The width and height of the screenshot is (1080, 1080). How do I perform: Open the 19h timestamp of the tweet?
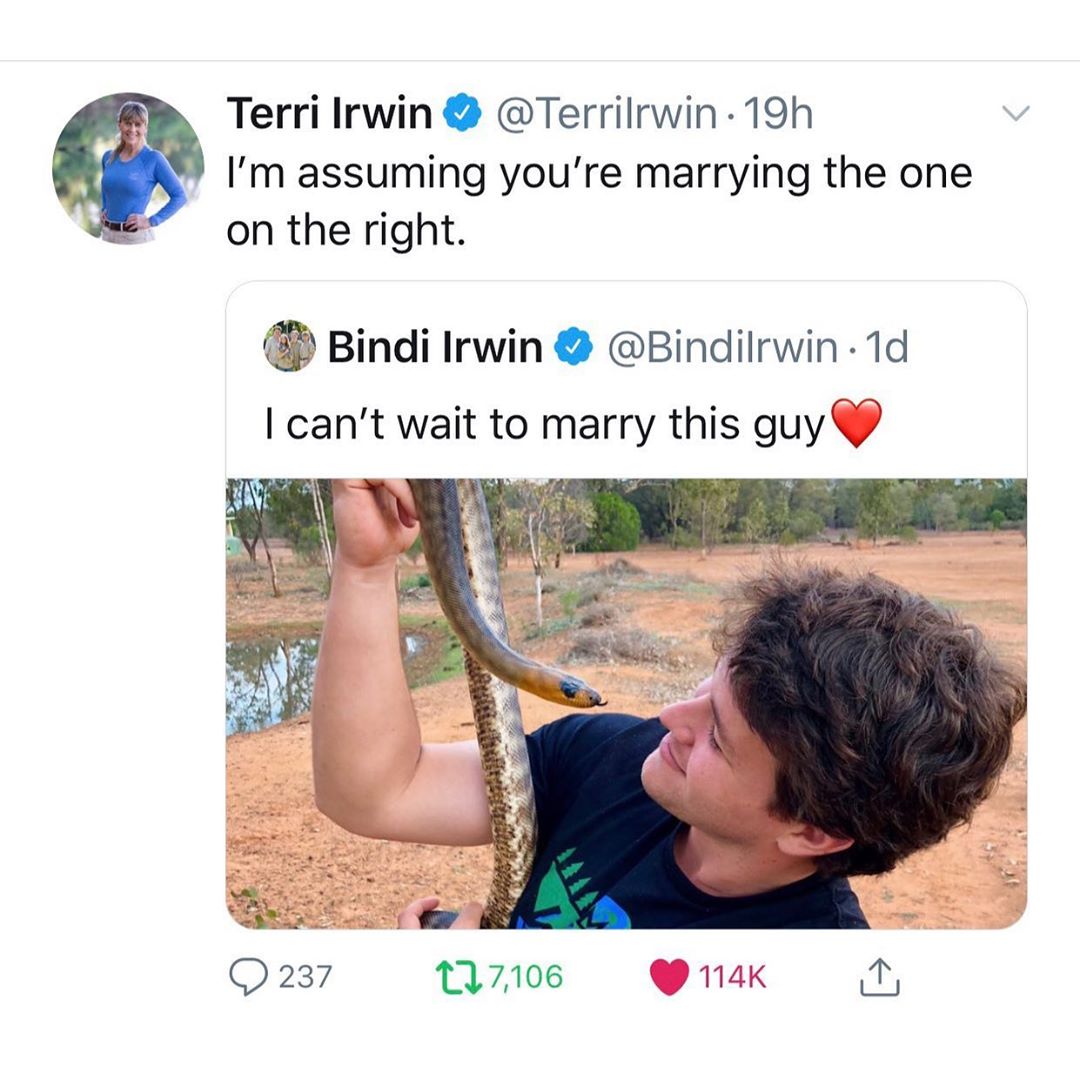pos(778,113)
